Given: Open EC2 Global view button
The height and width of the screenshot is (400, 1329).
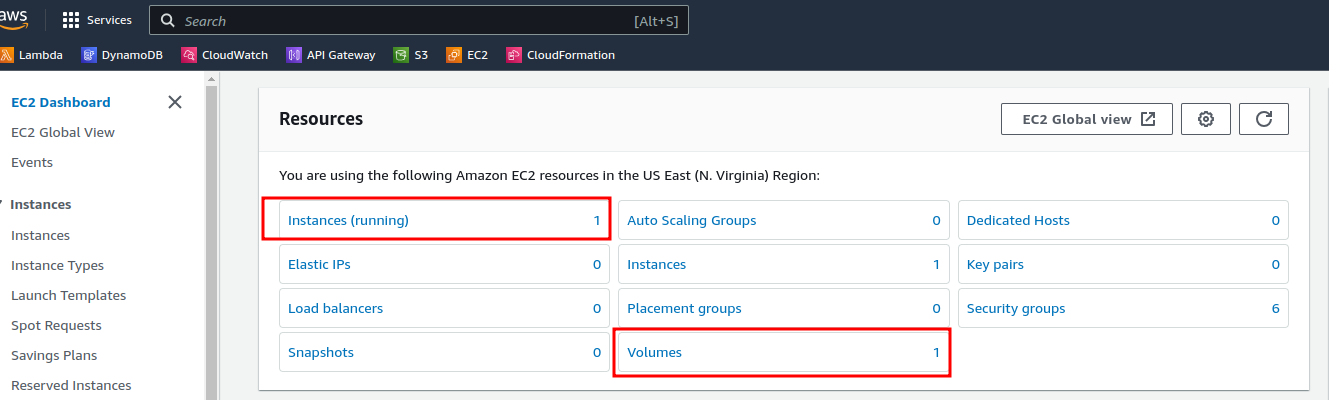Looking at the screenshot, I should pos(1087,119).
